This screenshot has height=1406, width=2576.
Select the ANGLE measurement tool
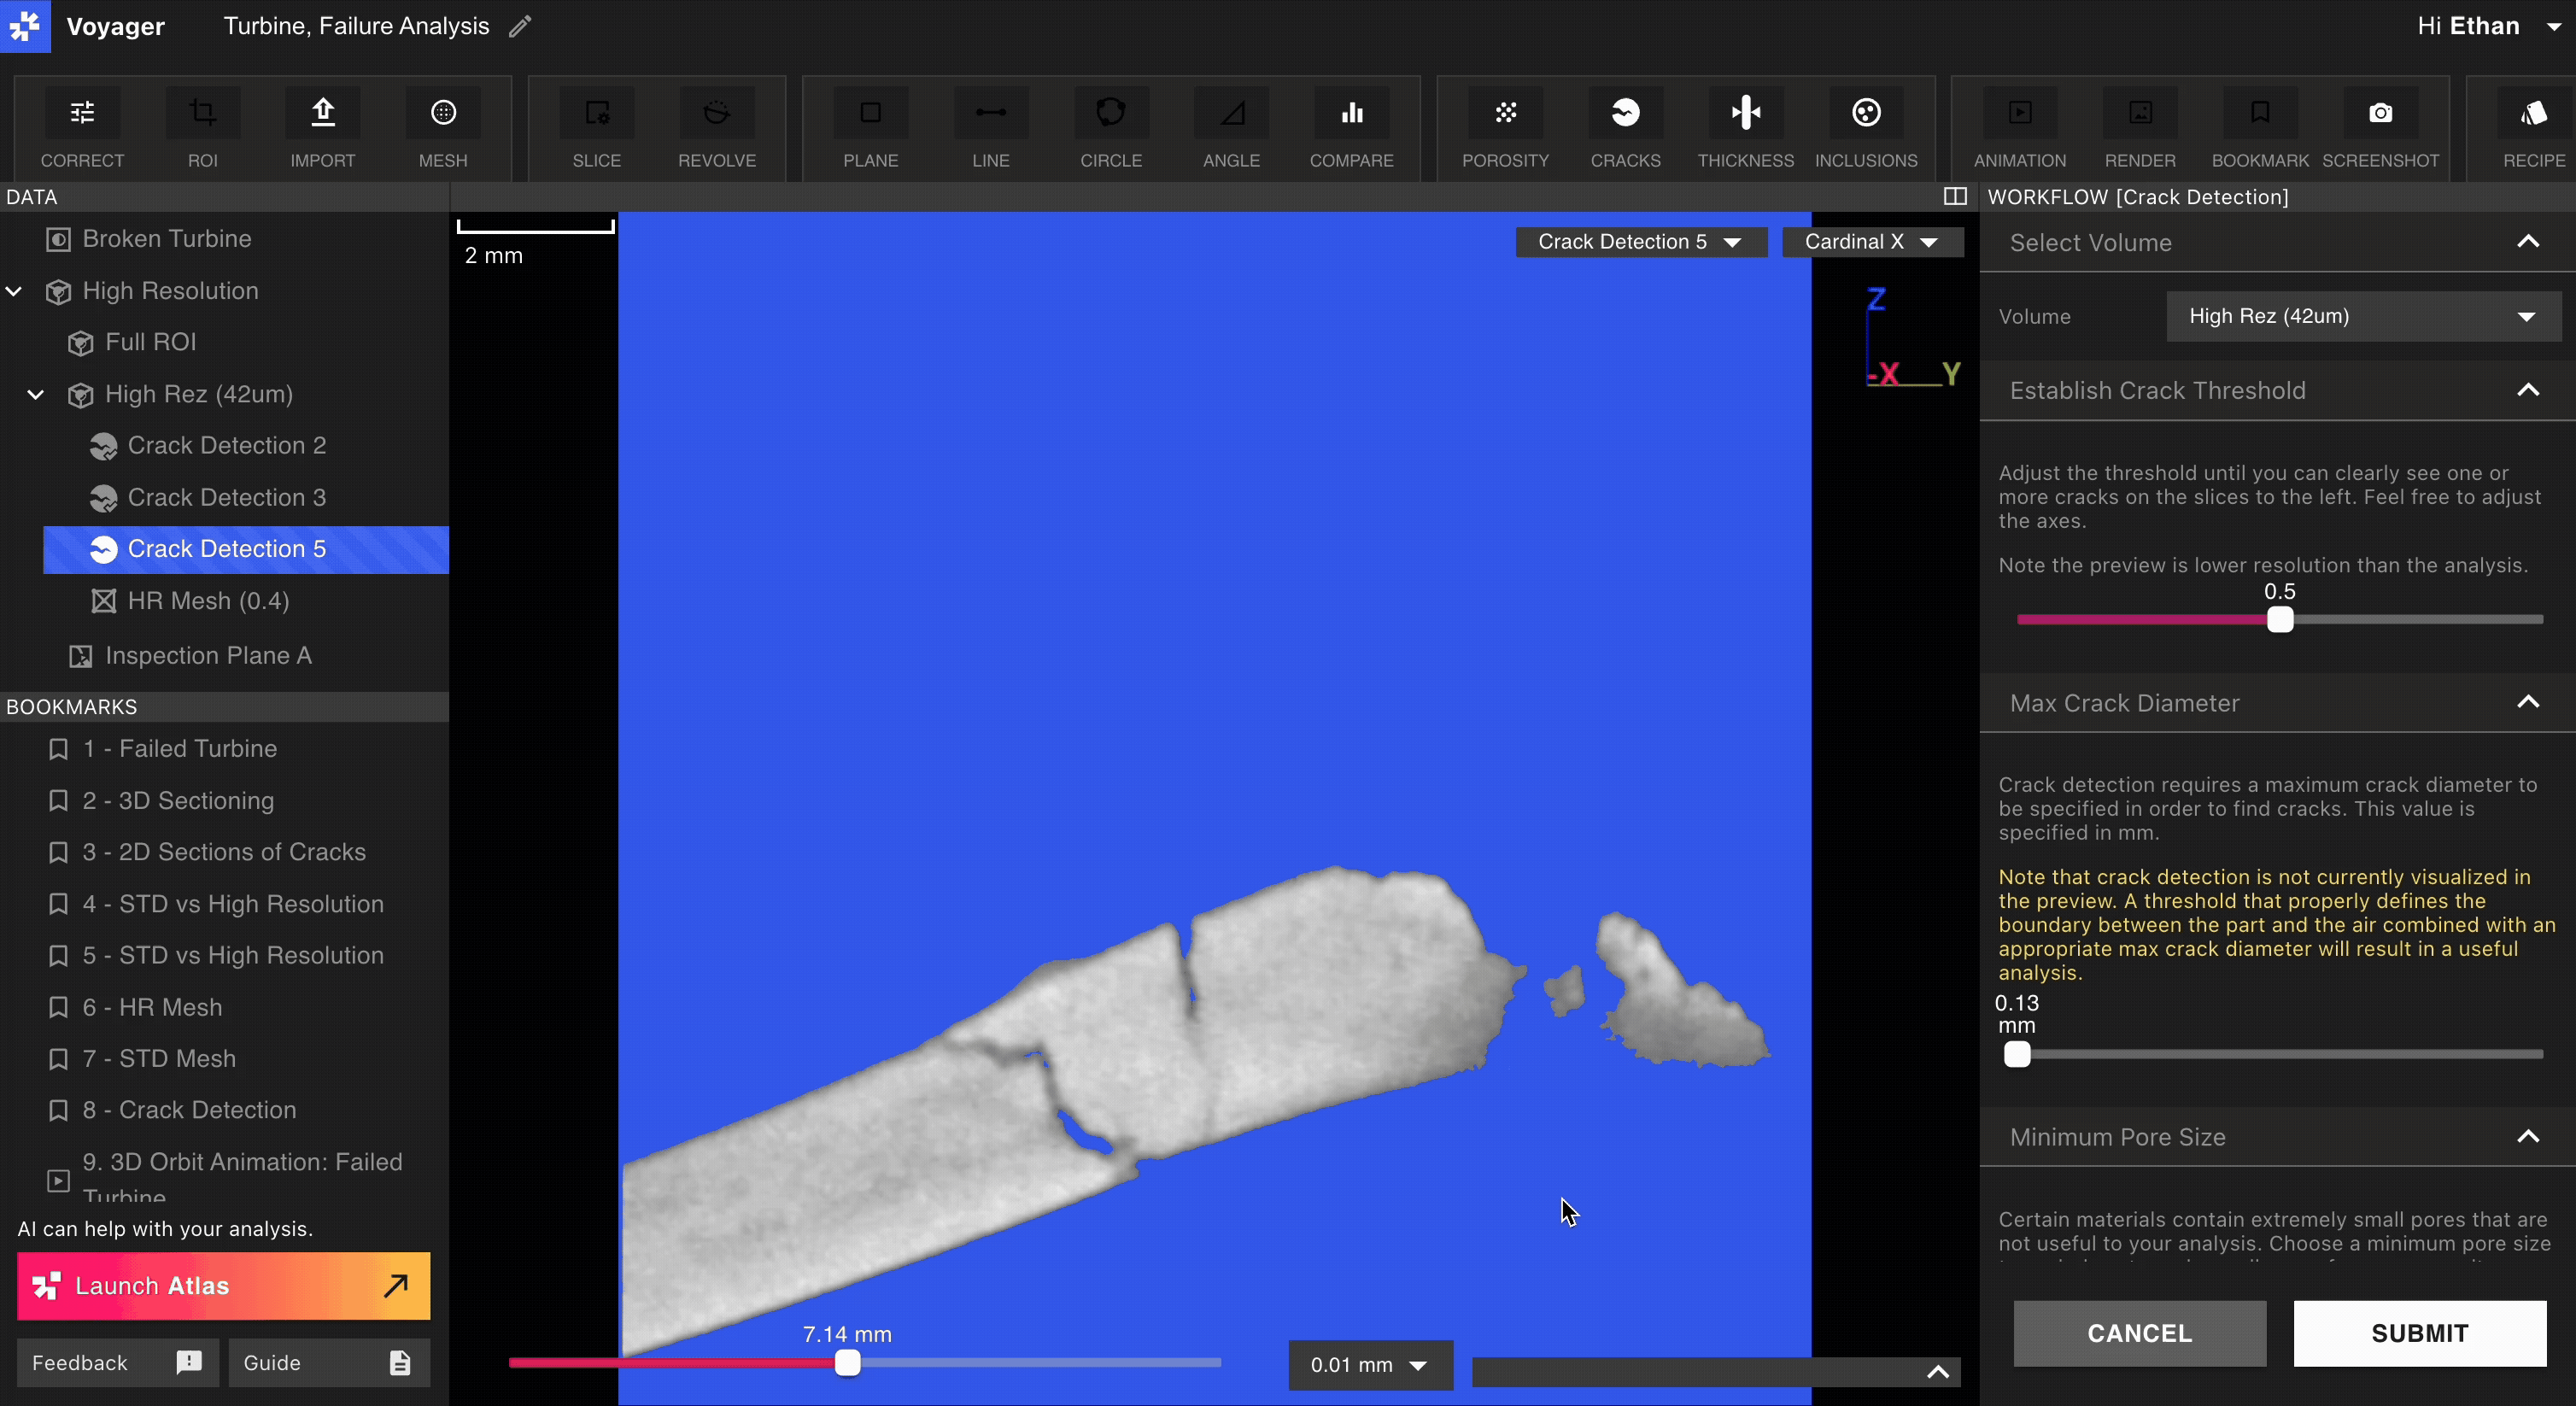pyautogui.click(x=1230, y=128)
